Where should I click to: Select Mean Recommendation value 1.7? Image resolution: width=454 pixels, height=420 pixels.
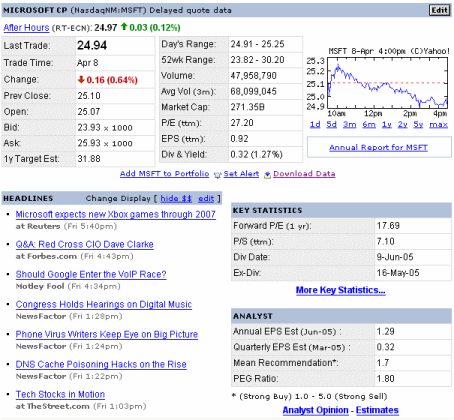point(383,363)
